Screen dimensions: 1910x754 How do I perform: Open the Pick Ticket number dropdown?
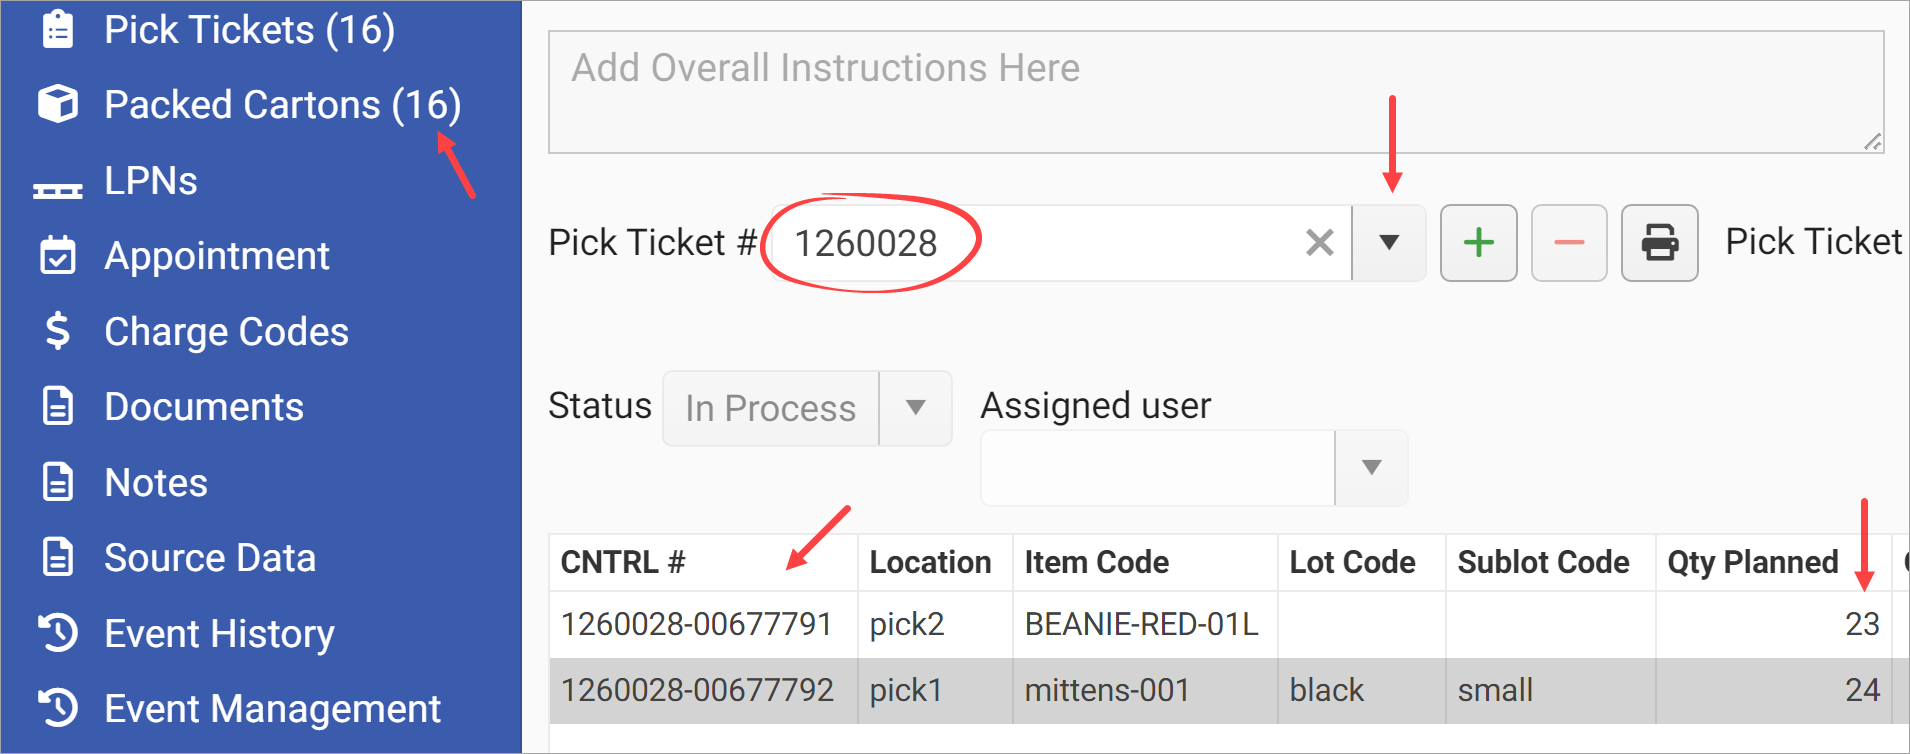tap(1390, 242)
